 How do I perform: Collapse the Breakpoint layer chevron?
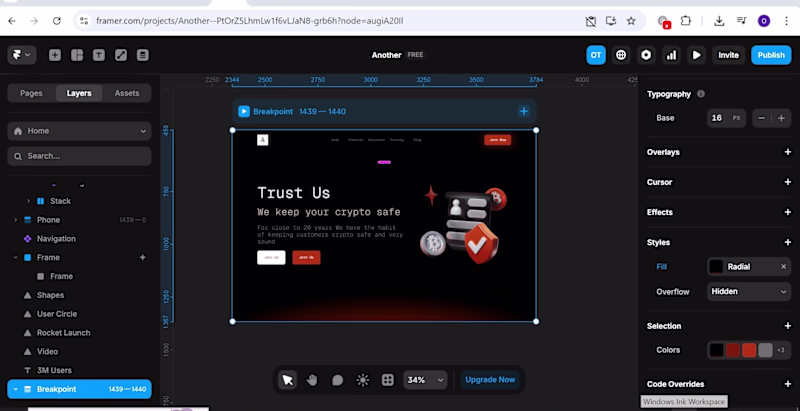coord(15,389)
